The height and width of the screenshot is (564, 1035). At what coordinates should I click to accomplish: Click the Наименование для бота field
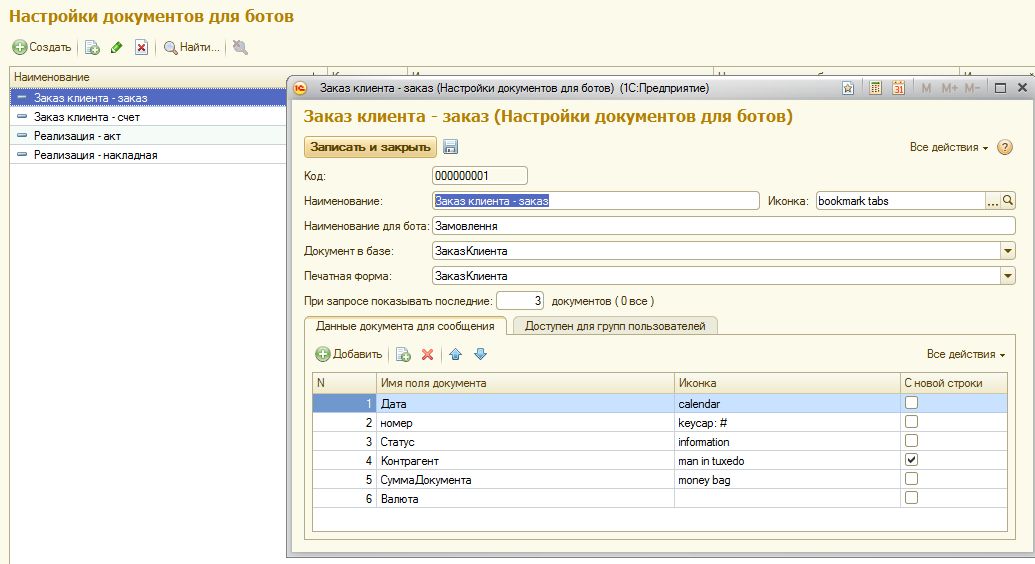tap(723, 226)
